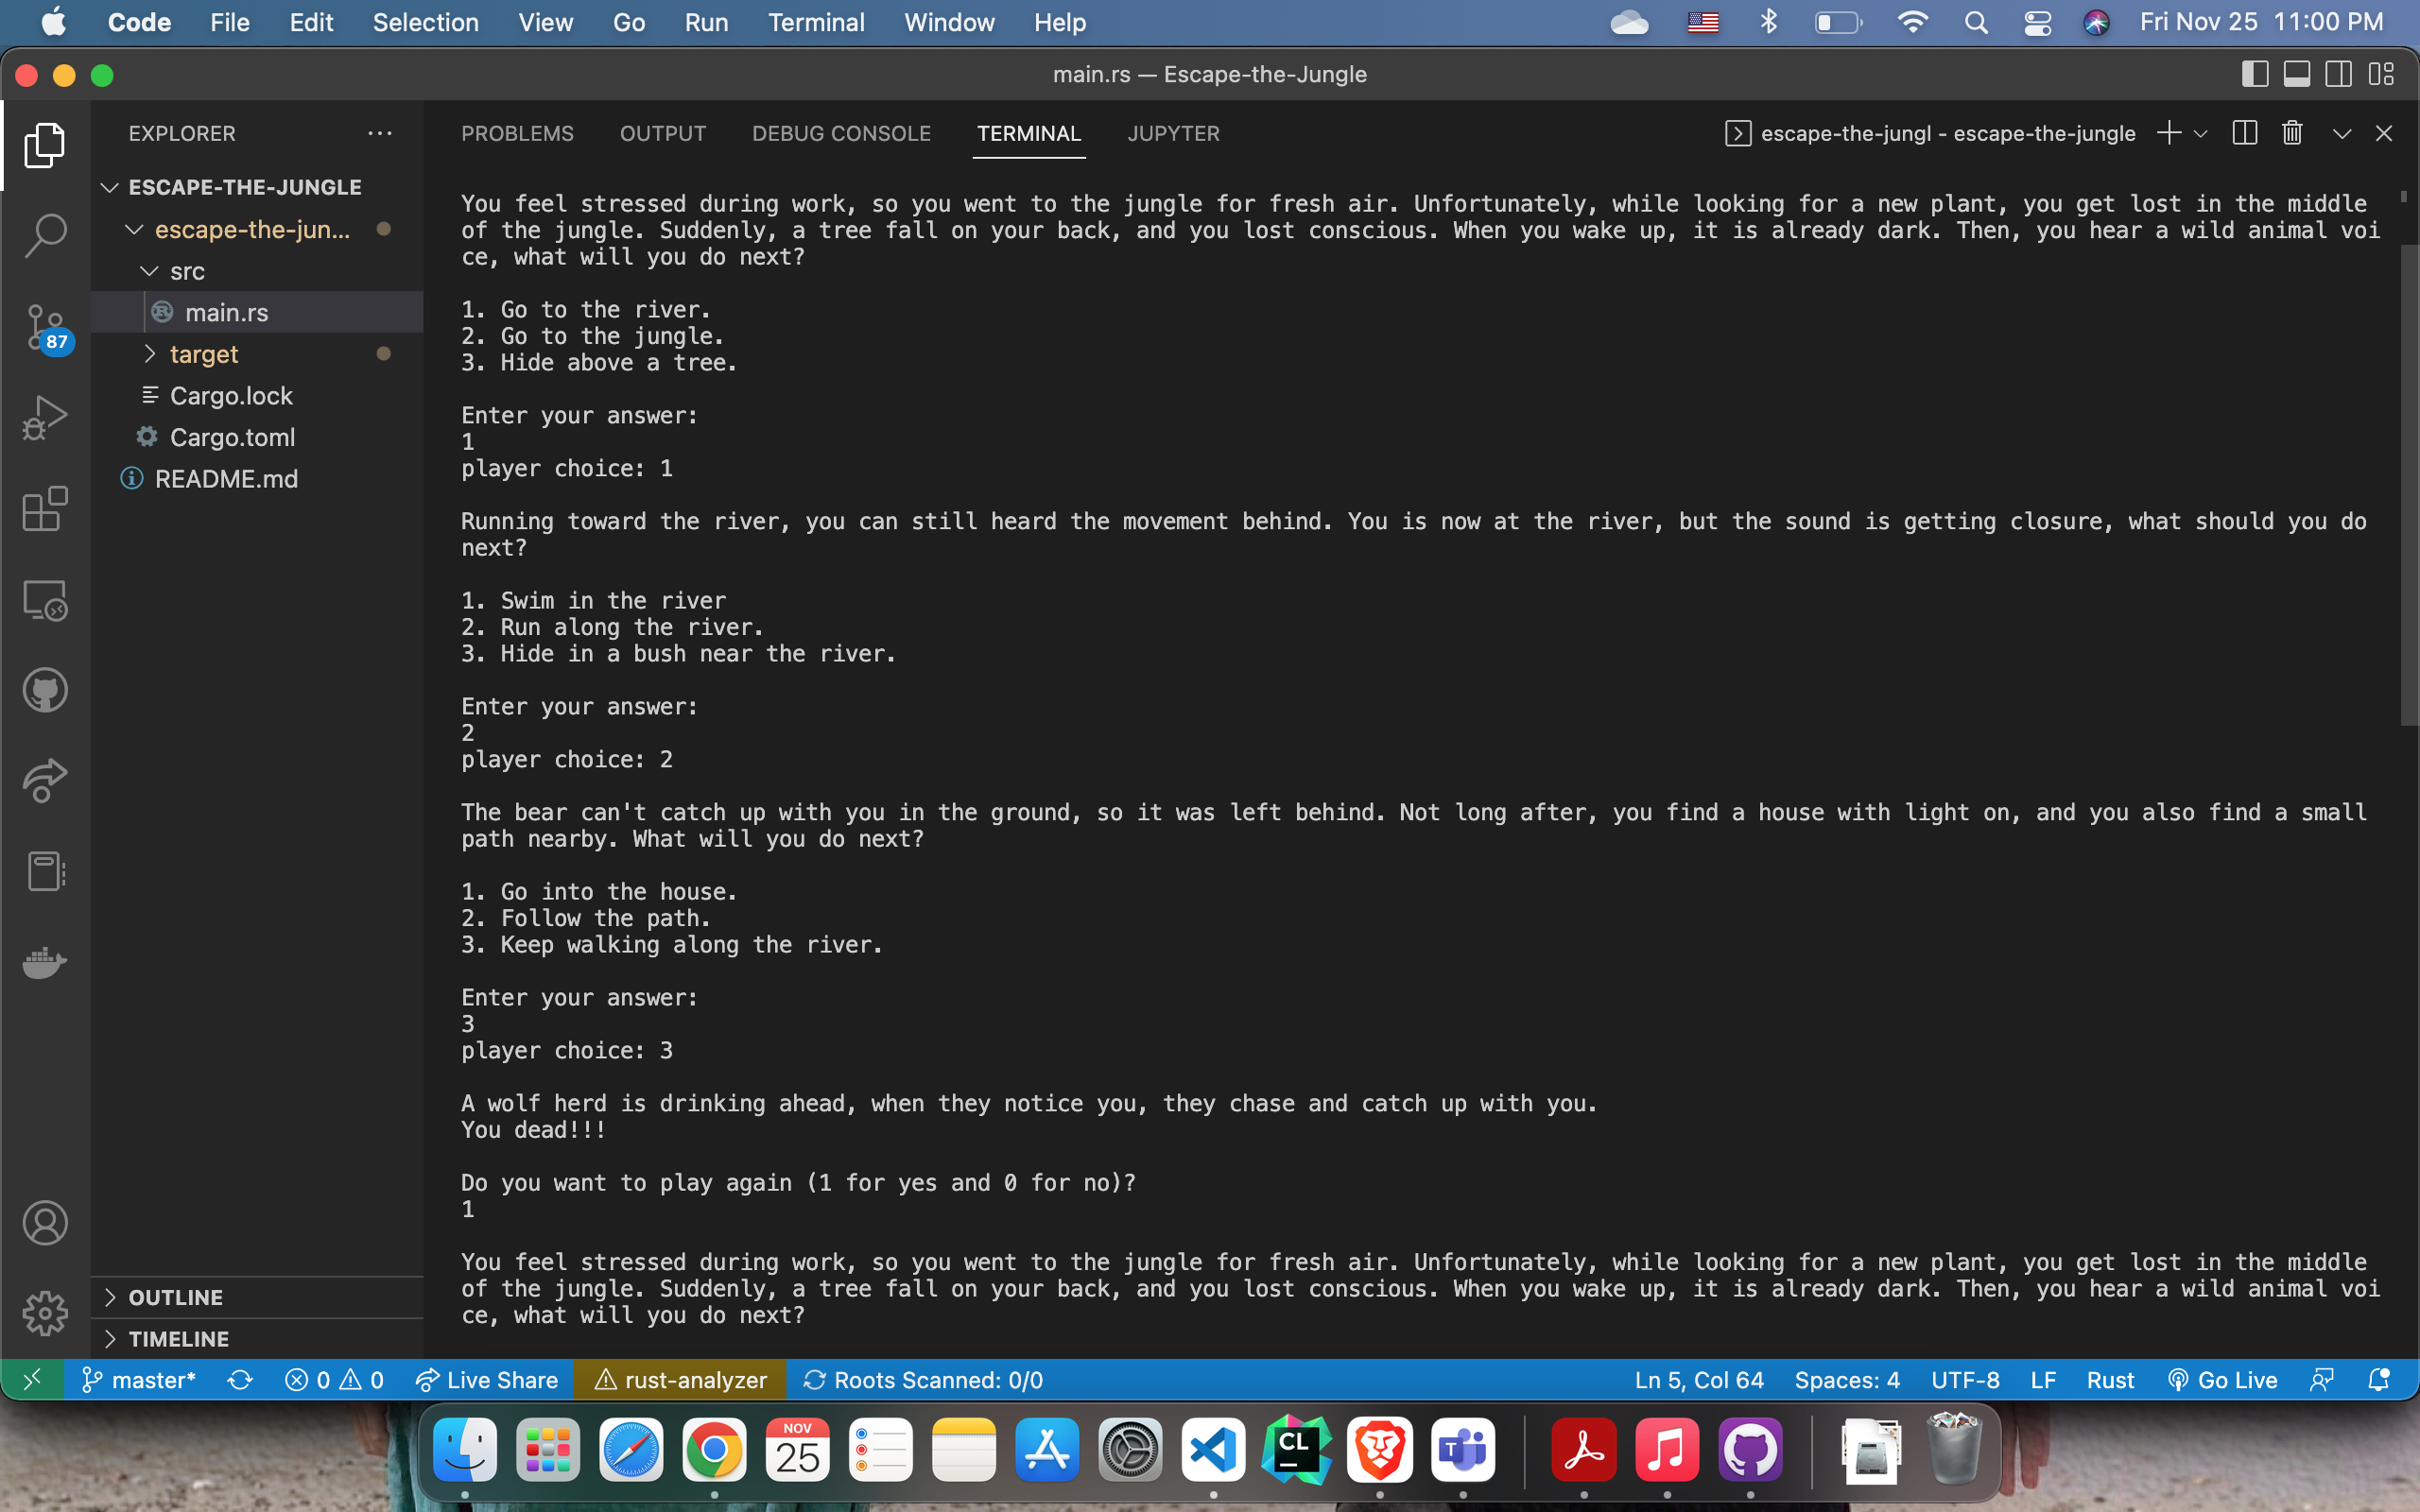Open the Live Share activity icon
The width and height of the screenshot is (2420, 1512).
click(45, 781)
